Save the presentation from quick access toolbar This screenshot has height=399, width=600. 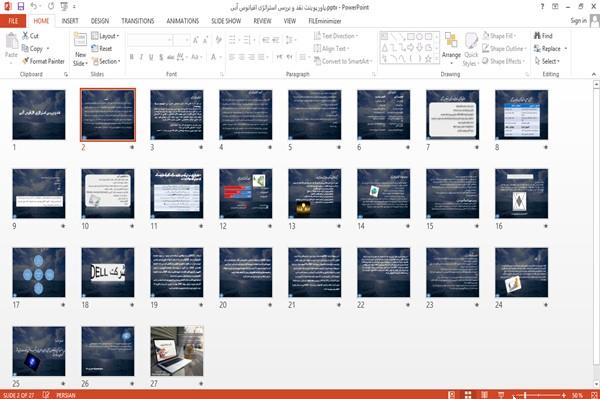tap(21, 7)
